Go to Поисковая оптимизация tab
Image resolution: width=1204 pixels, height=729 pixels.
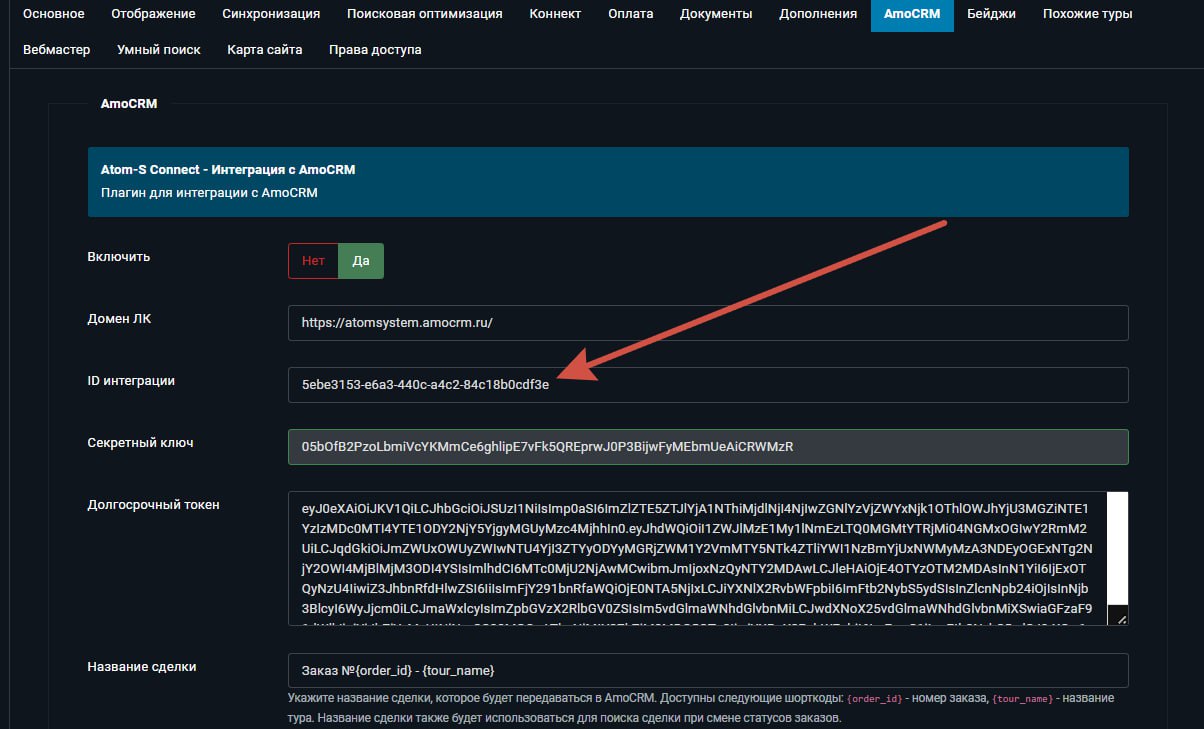coord(425,14)
